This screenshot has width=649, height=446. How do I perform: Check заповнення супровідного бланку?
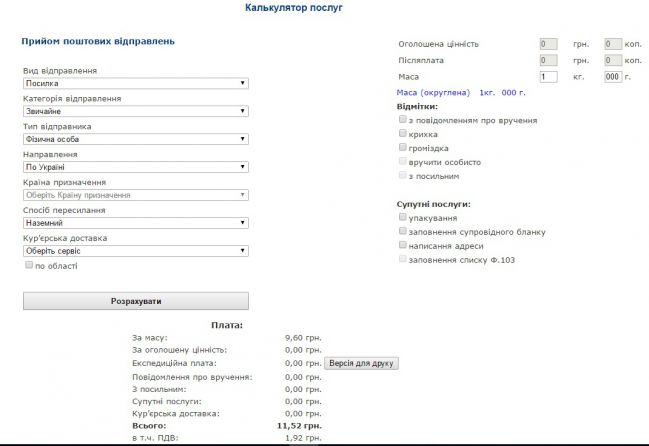coord(402,231)
